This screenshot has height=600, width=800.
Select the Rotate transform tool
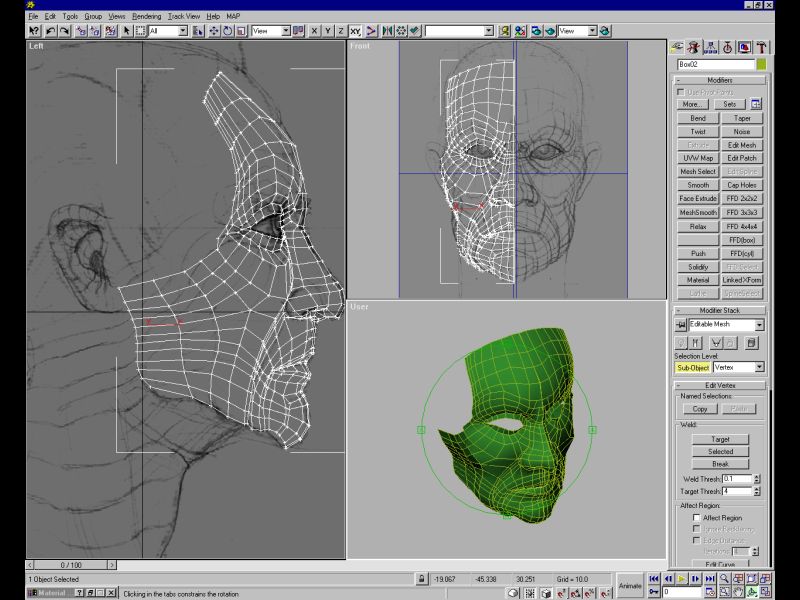tap(227, 31)
